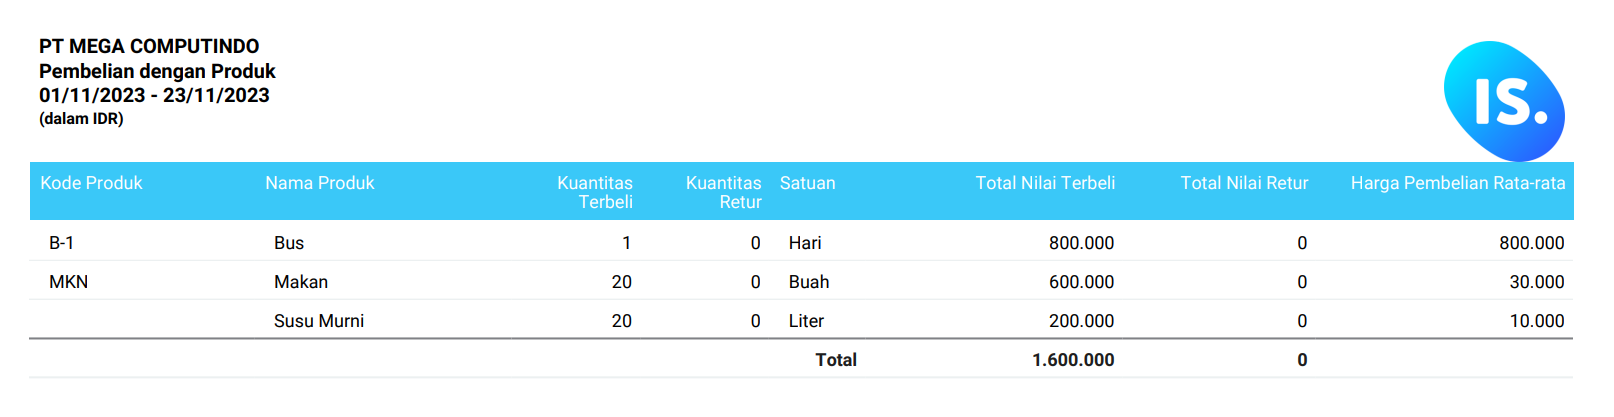The width and height of the screenshot is (1614, 417).
Task: Click the Kuantitas Terbeli column header
Action: [595, 192]
